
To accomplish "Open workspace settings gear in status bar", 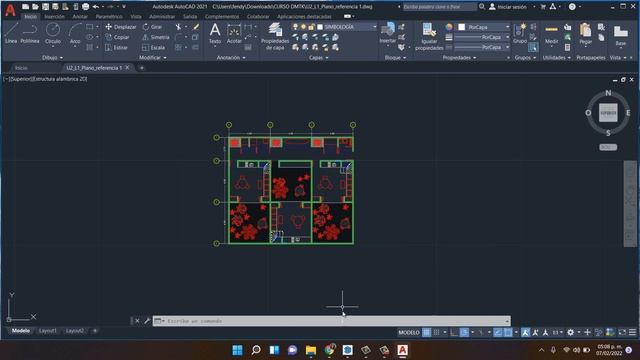I will click(571, 332).
